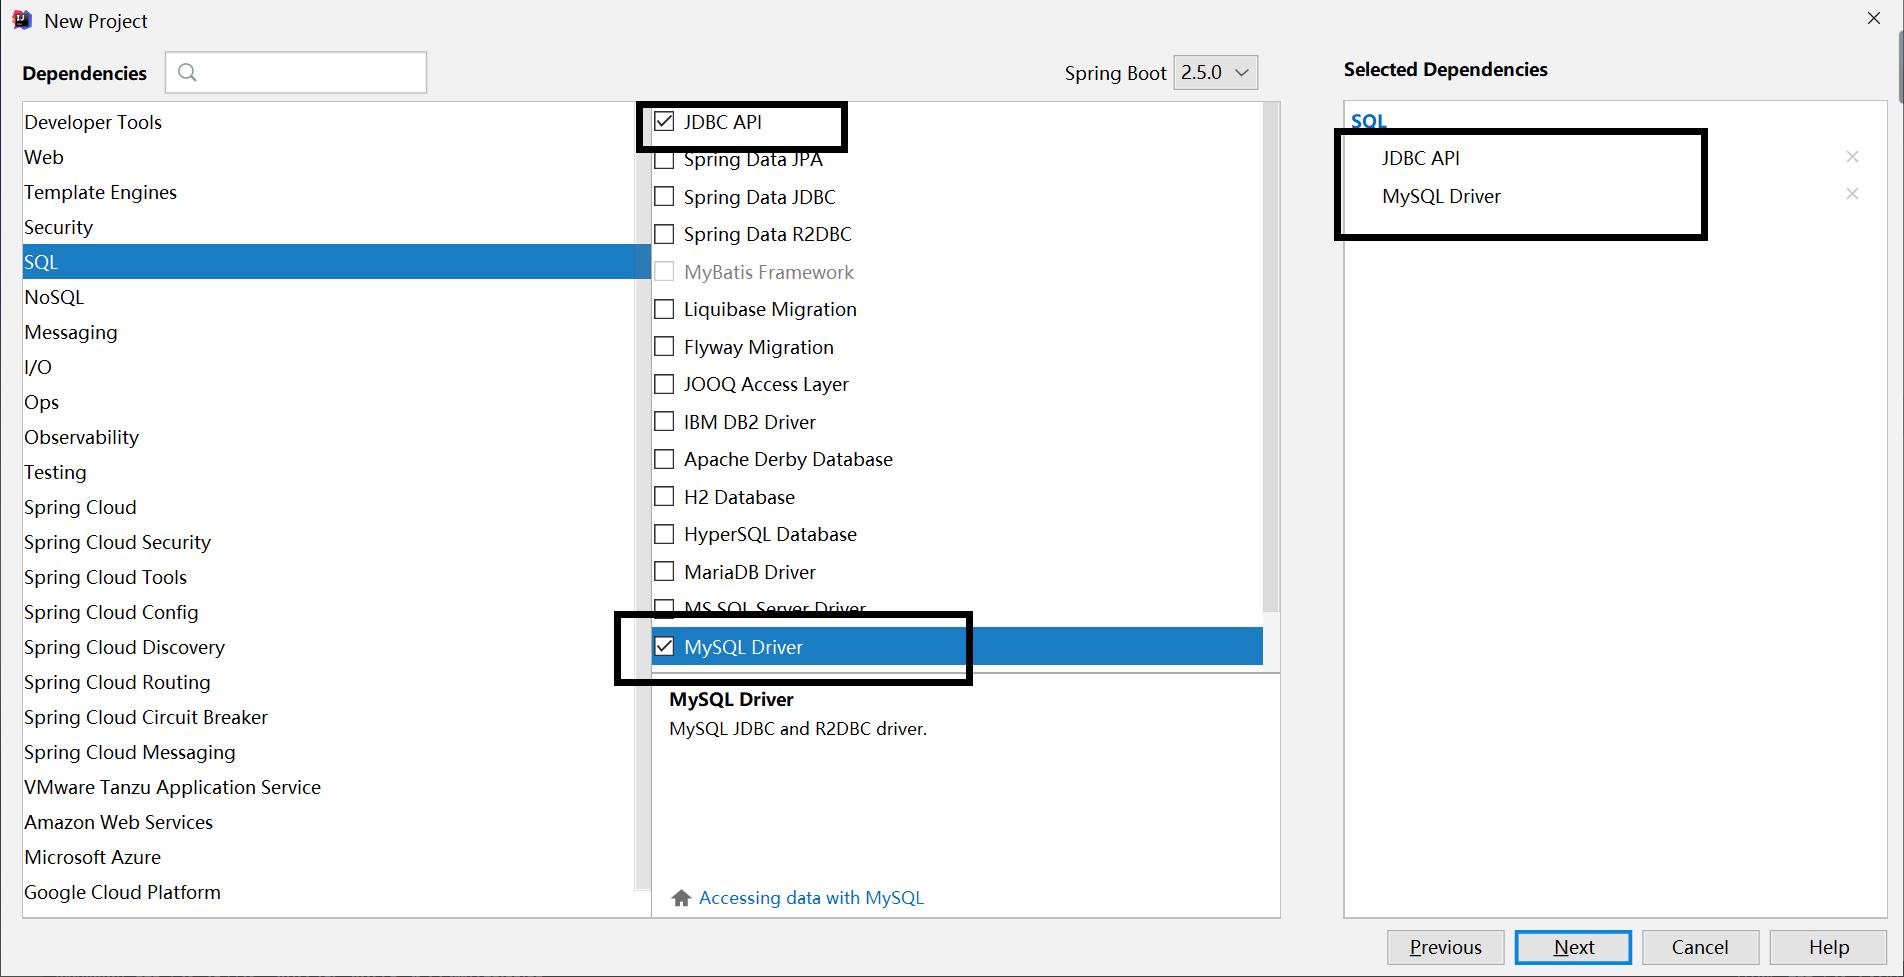Select JDBC API in Selected Dependencies list
This screenshot has height=977, width=1904.
[x=1420, y=158]
